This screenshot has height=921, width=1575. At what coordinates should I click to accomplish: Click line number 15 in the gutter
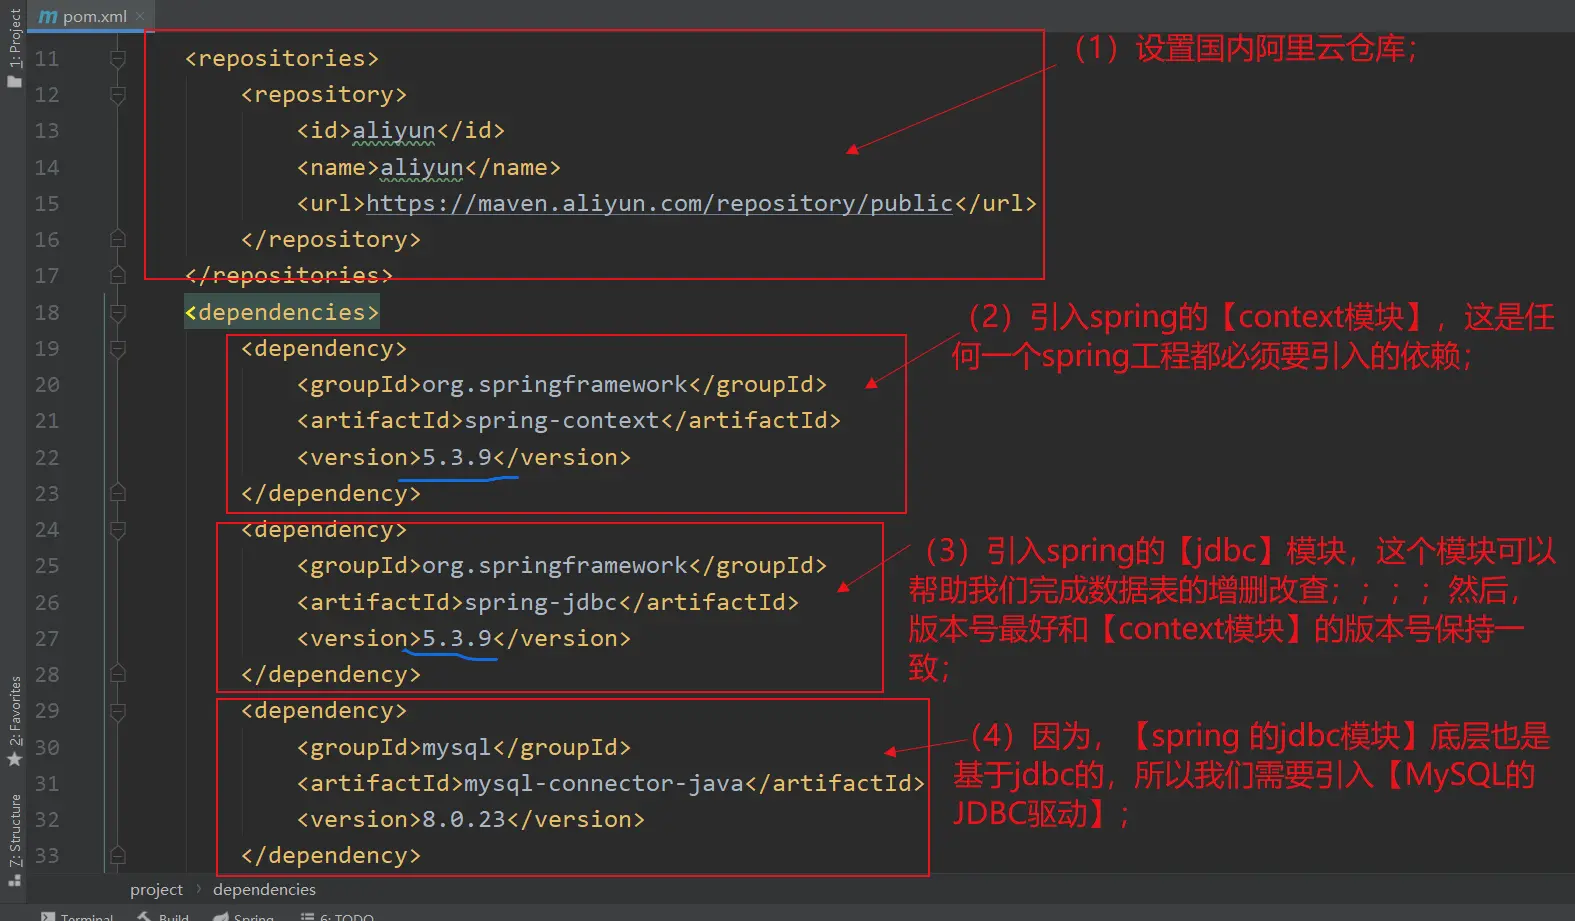(x=47, y=204)
